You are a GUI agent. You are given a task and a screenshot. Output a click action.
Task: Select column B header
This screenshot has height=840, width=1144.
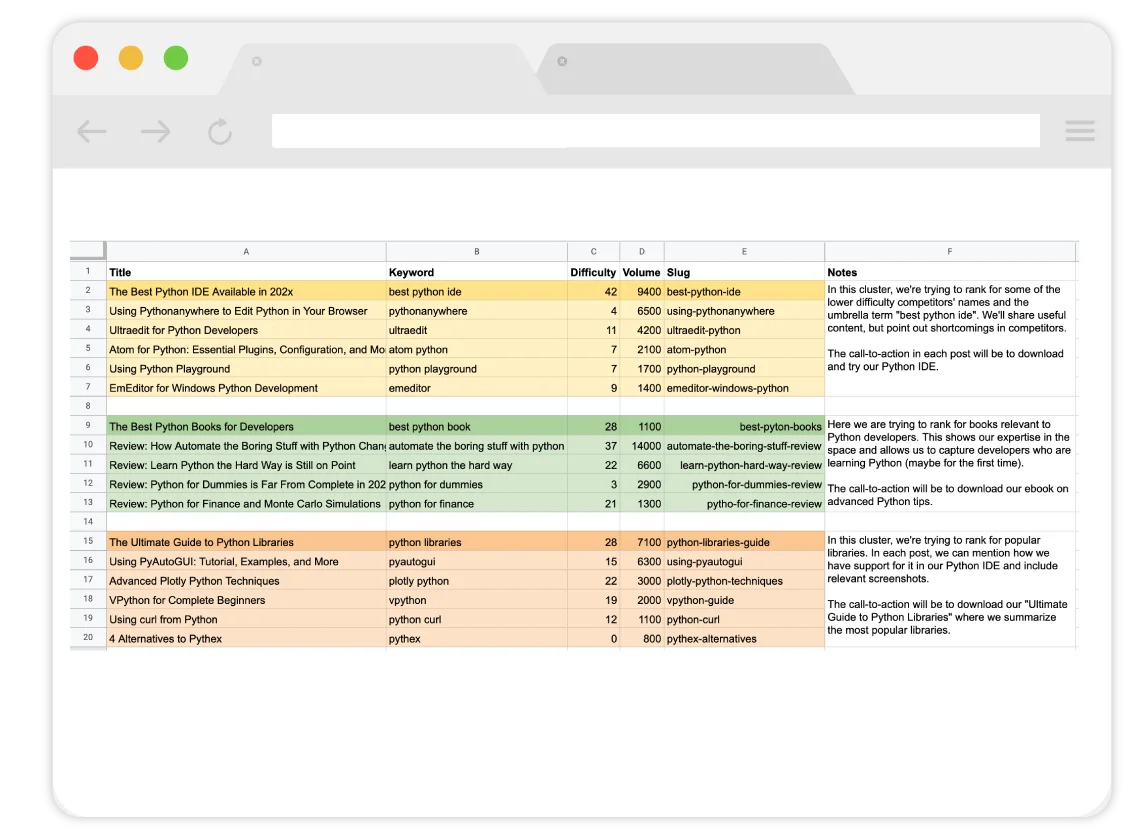477,252
